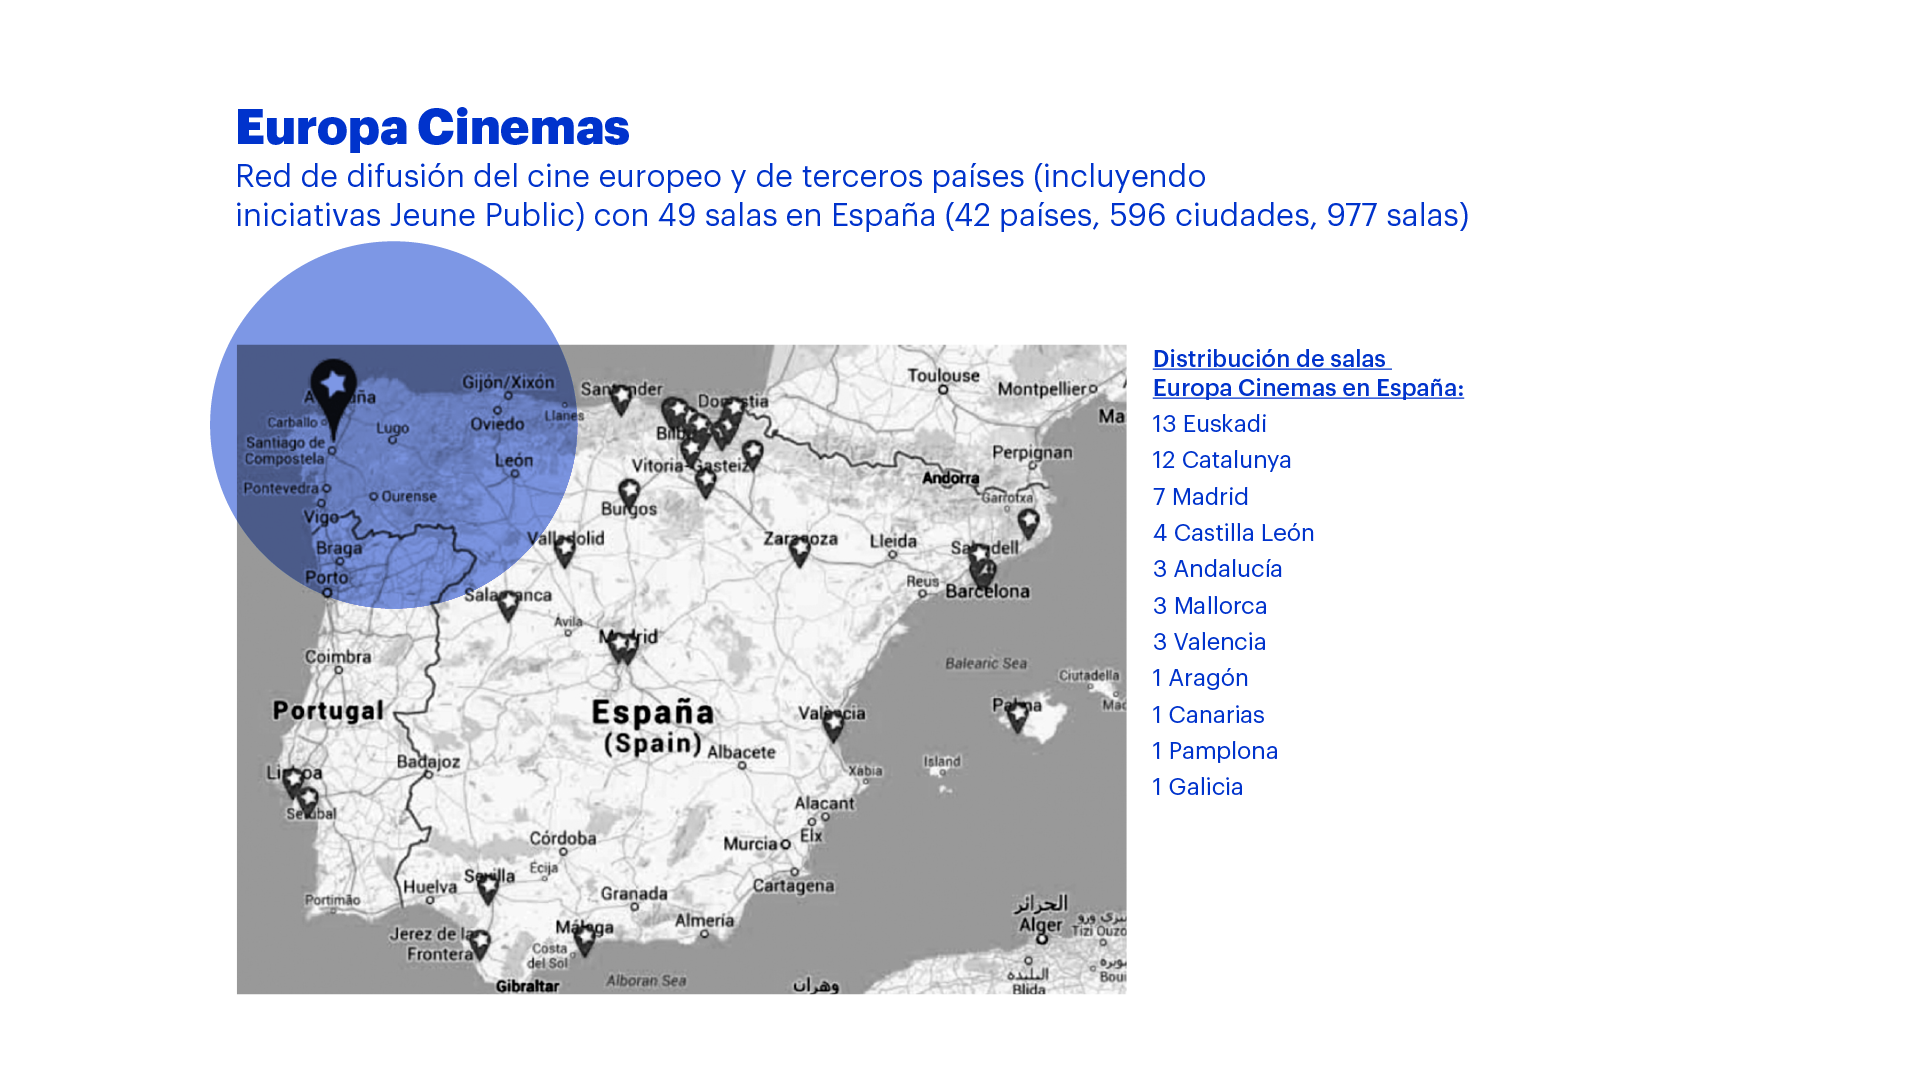Viewport: 1920px width, 1080px height.
Task: Click the map marker at València
Action: pyautogui.click(x=833, y=724)
